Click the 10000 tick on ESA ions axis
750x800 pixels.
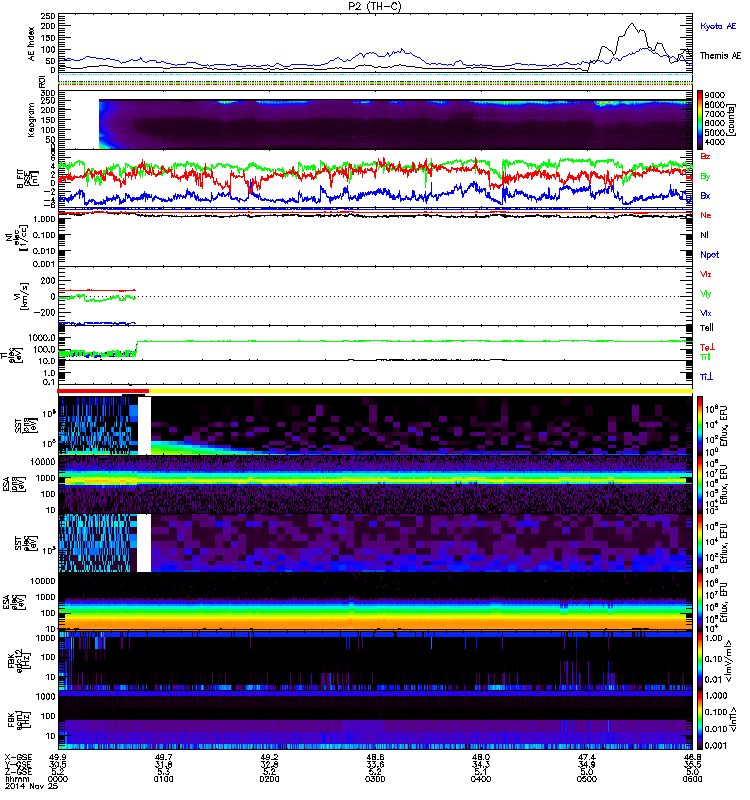pyautogui.click(x=43, y=462)
